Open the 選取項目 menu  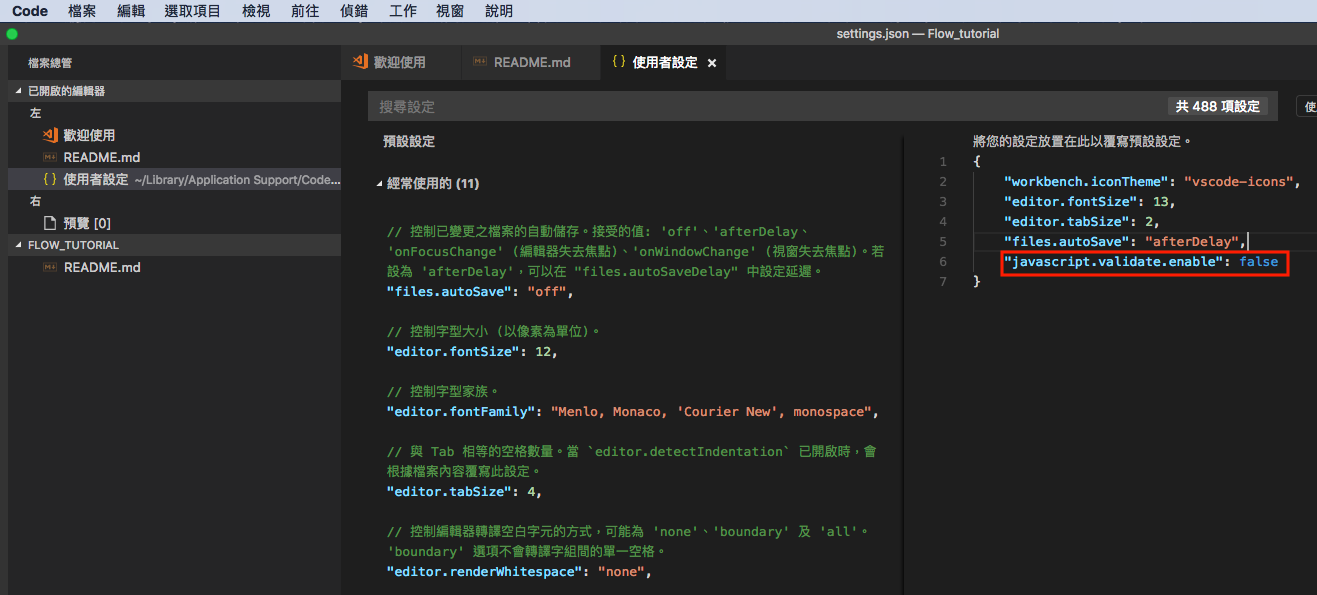click(x=192, y=11)
